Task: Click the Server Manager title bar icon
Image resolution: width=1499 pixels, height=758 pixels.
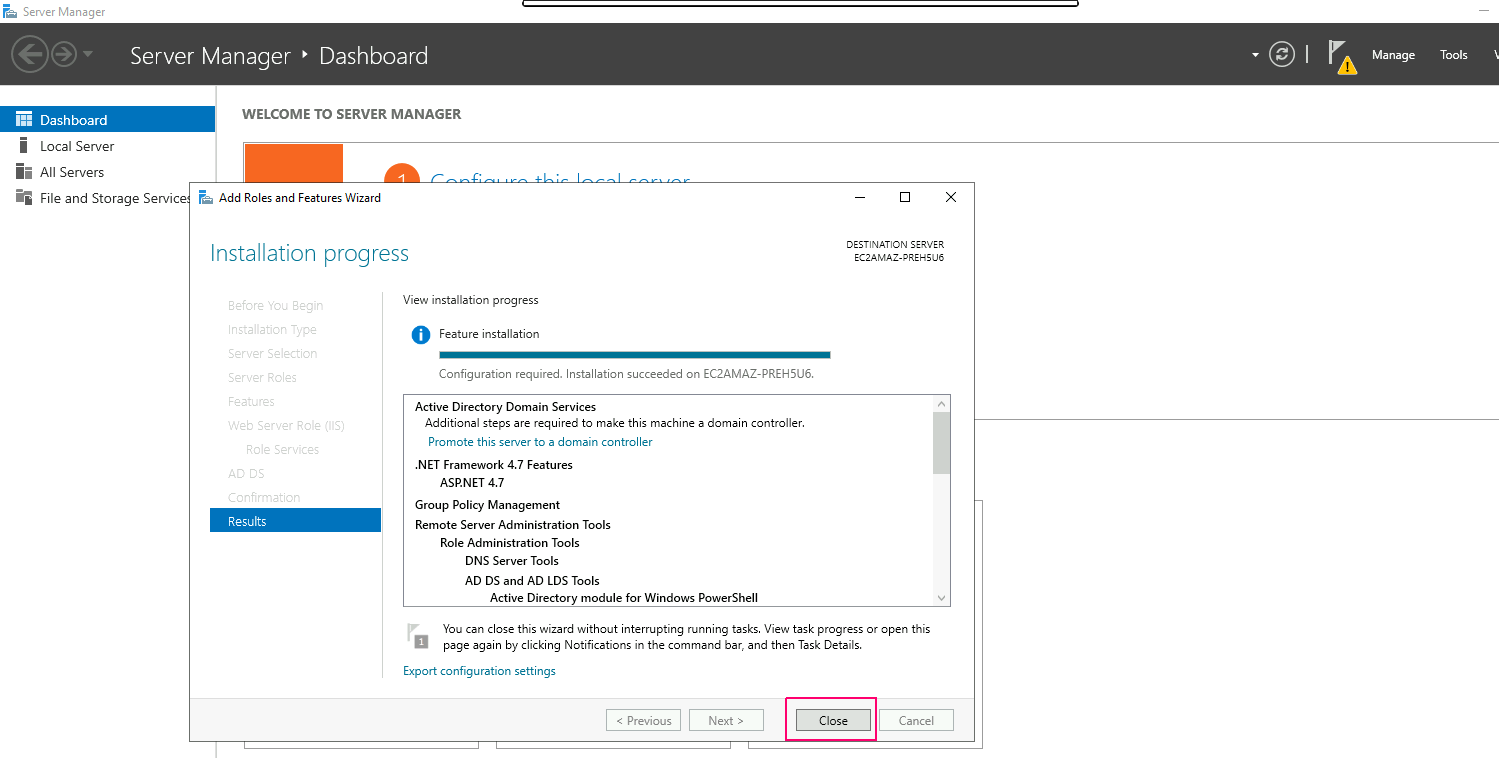Action: [x=10, y=11]
